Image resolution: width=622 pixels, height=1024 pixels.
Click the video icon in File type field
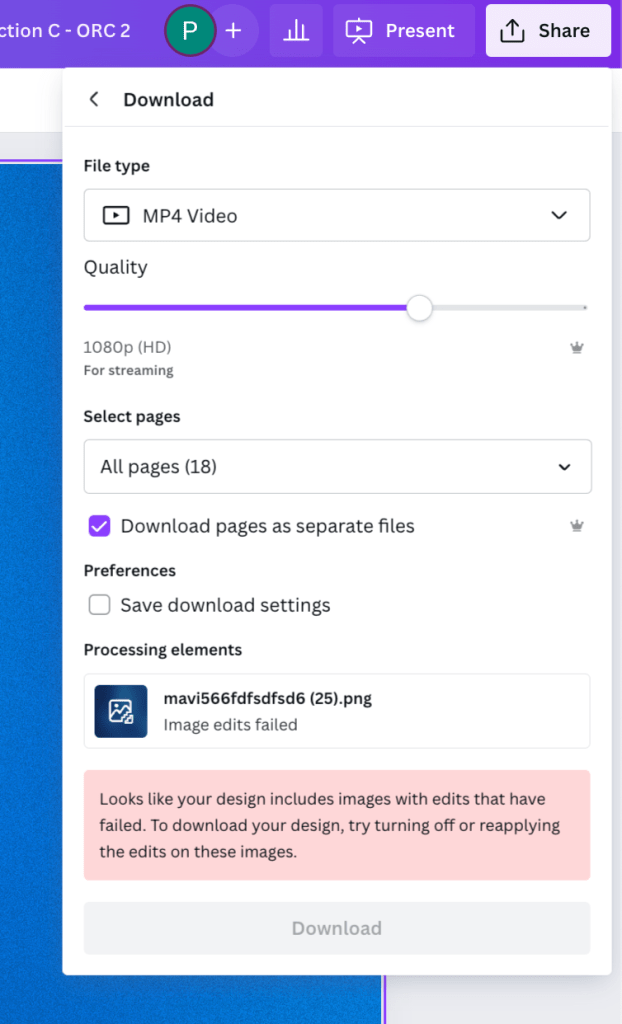point(116,216)
